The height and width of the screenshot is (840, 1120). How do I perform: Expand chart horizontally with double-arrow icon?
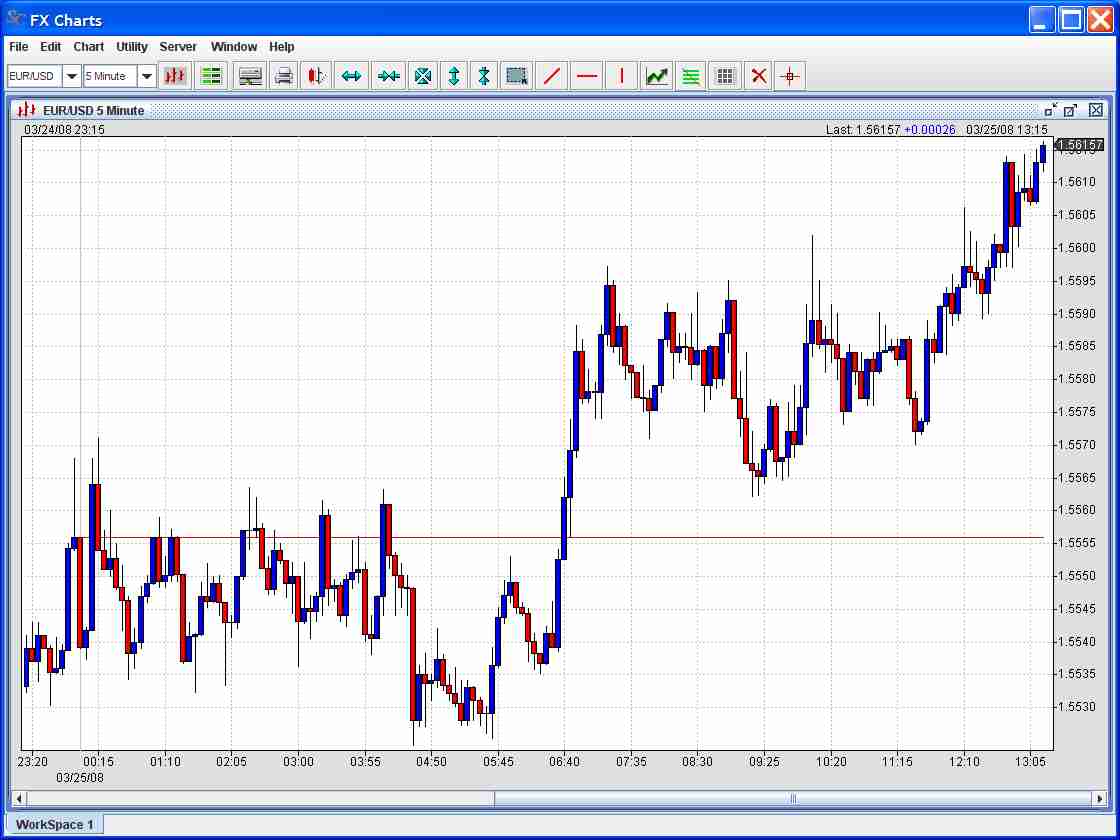[351, 76]
